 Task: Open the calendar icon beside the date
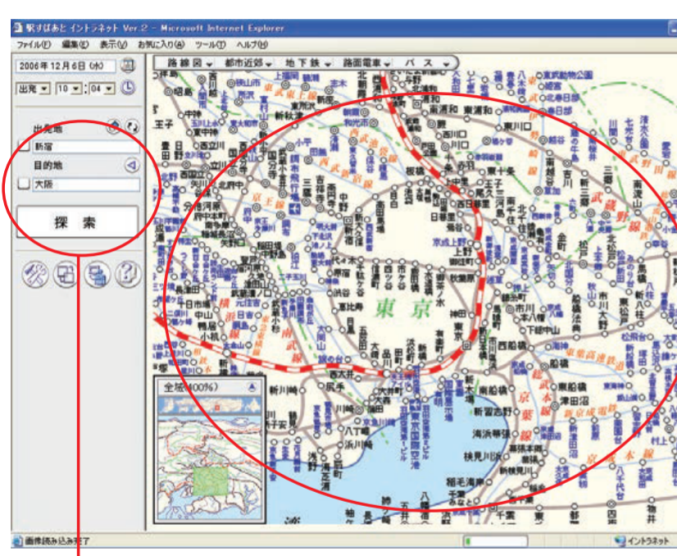coord(128,66)
